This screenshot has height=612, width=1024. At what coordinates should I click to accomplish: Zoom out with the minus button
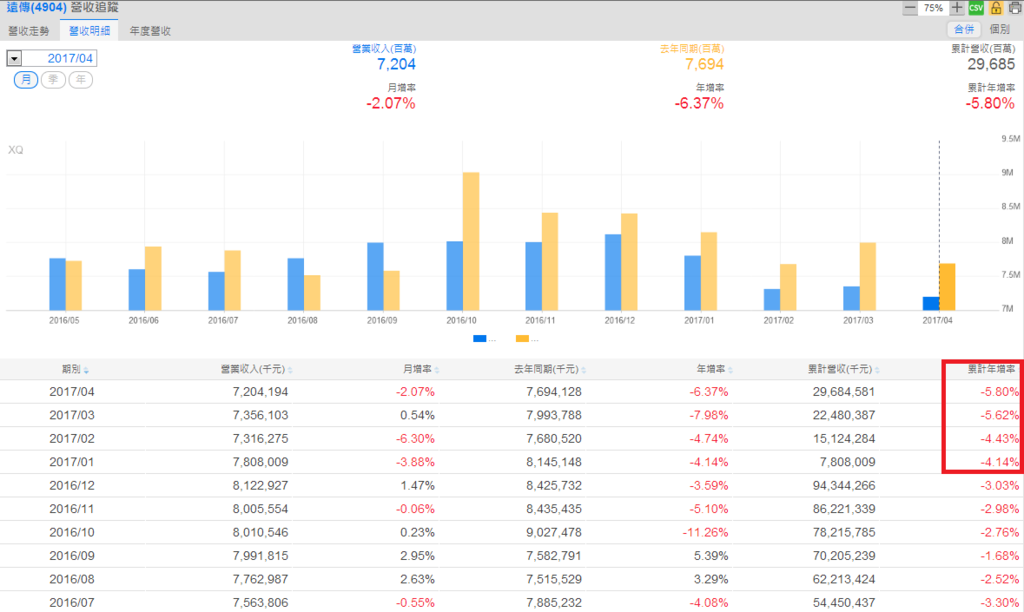pyautogui.click(x=910, y=8)
